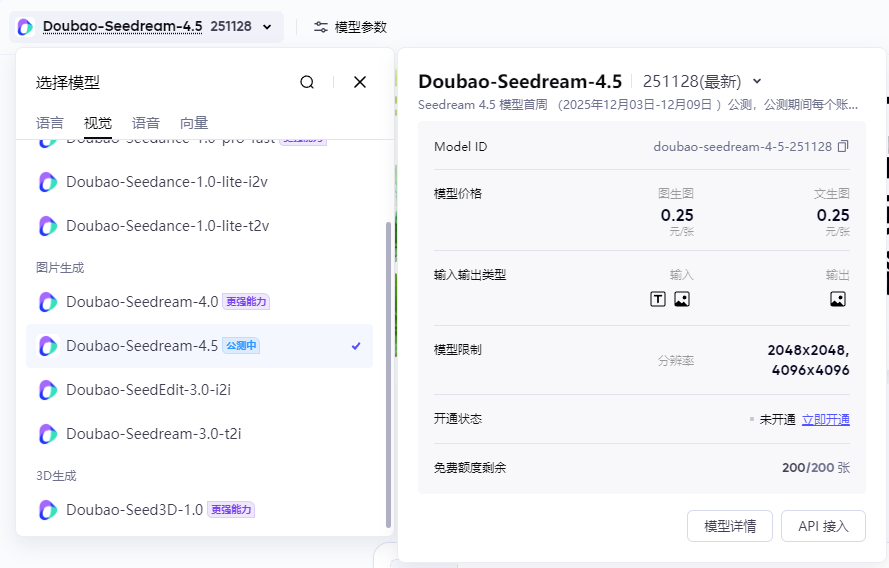Copy the Model ID doubao-seedream-4-5-251128

point(843,146)
